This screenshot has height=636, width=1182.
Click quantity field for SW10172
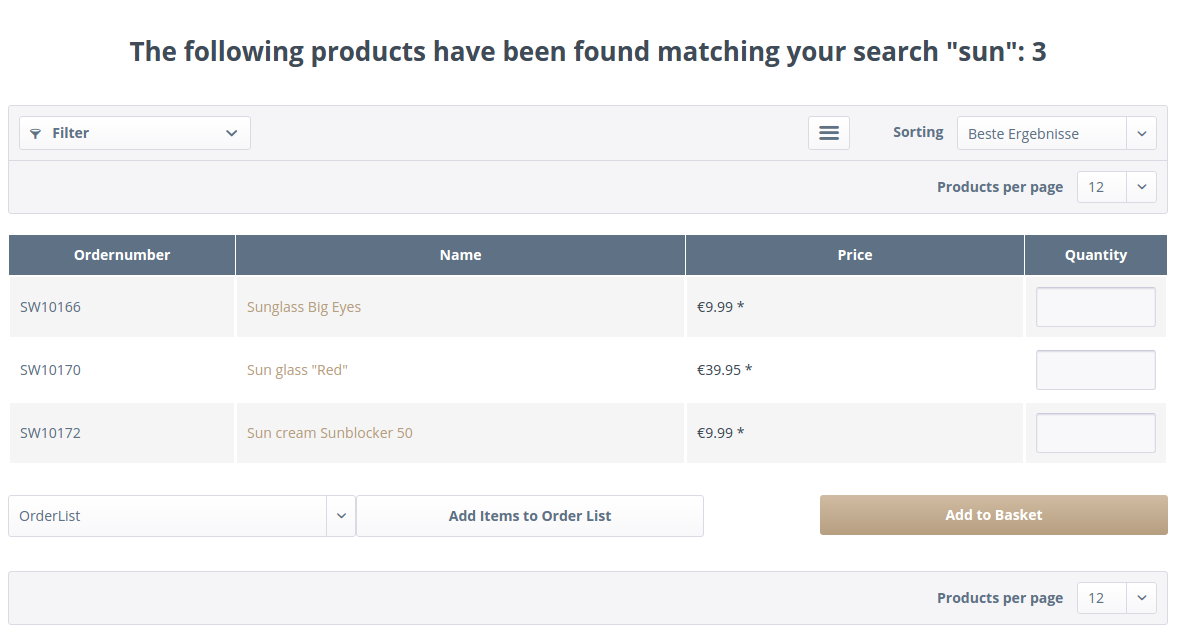[1095, 433]
